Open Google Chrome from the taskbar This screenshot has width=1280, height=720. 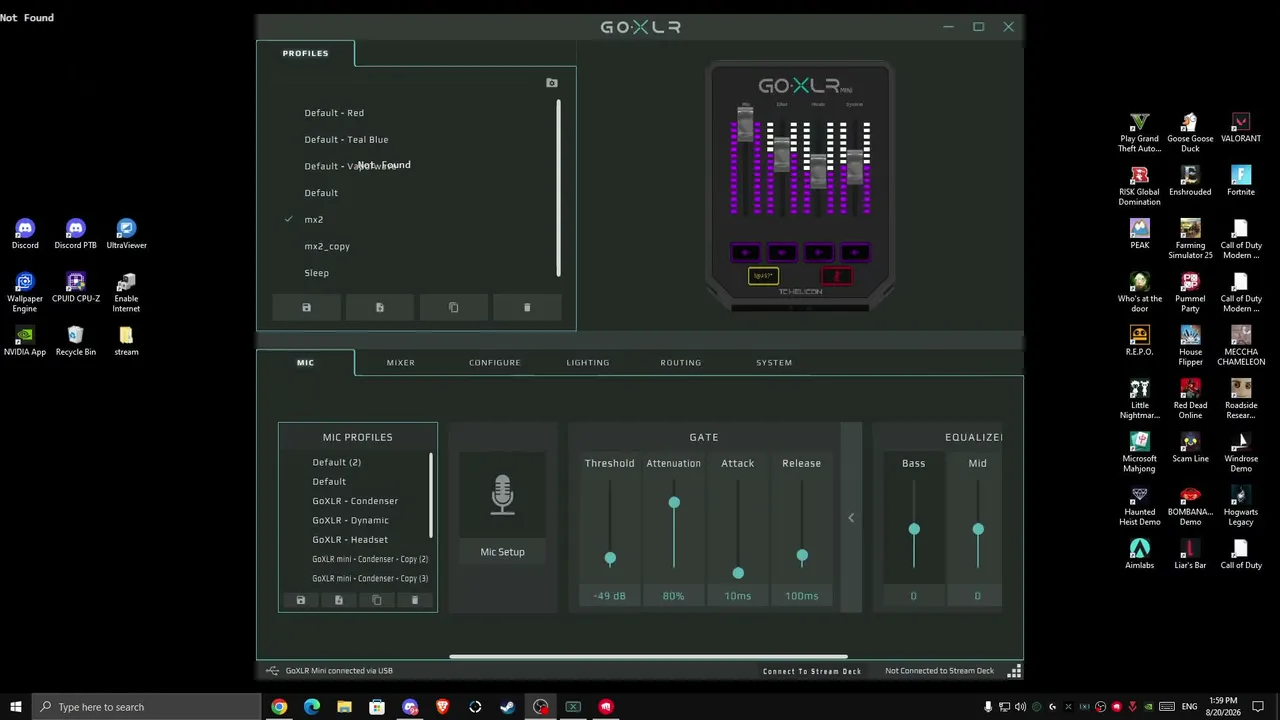[x=279, y=707]
